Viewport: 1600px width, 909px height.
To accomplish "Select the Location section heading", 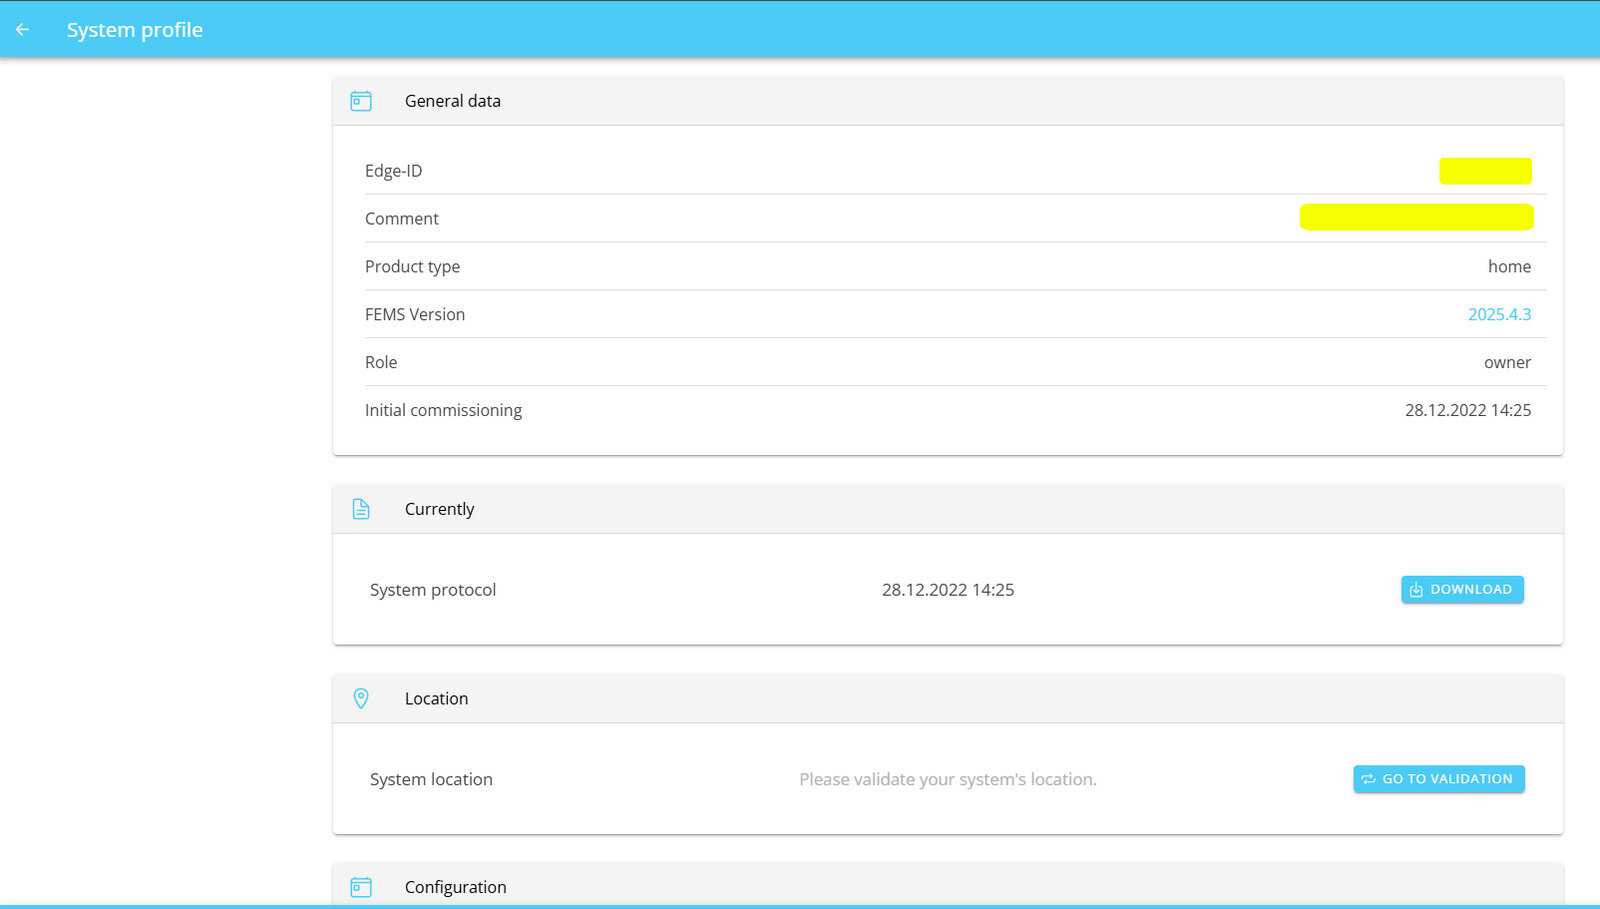I will pyautogui.click(x=436, y=699).
